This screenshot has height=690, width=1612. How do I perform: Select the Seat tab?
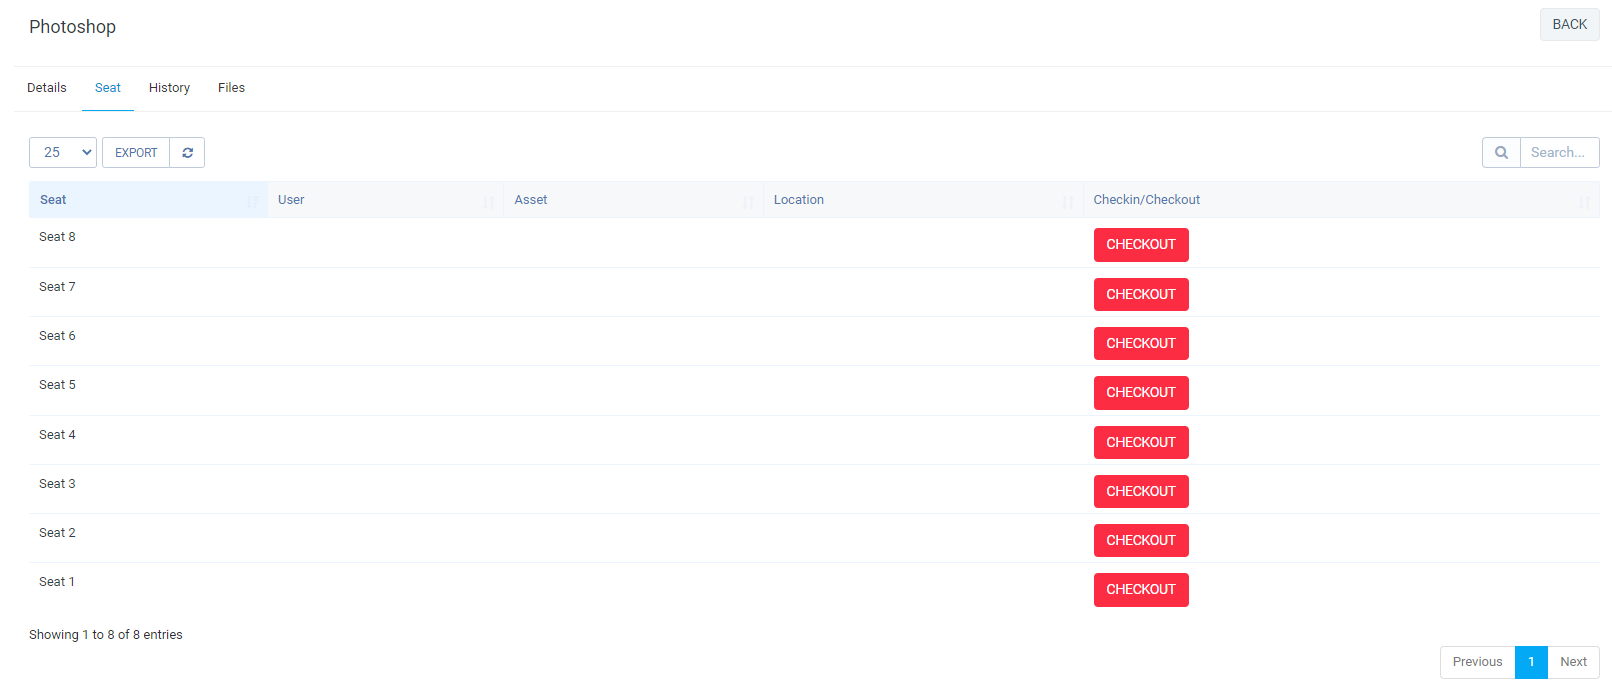(x=108, y=88)
